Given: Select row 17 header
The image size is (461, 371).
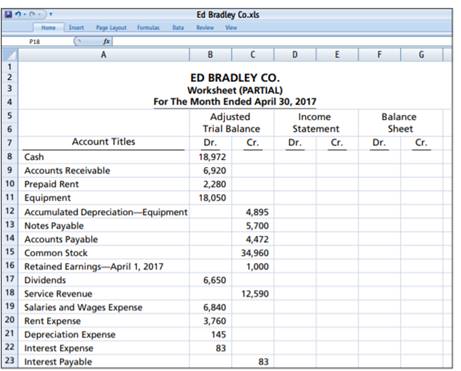Looking at the screenshot, I should click(x=10, y=279).
